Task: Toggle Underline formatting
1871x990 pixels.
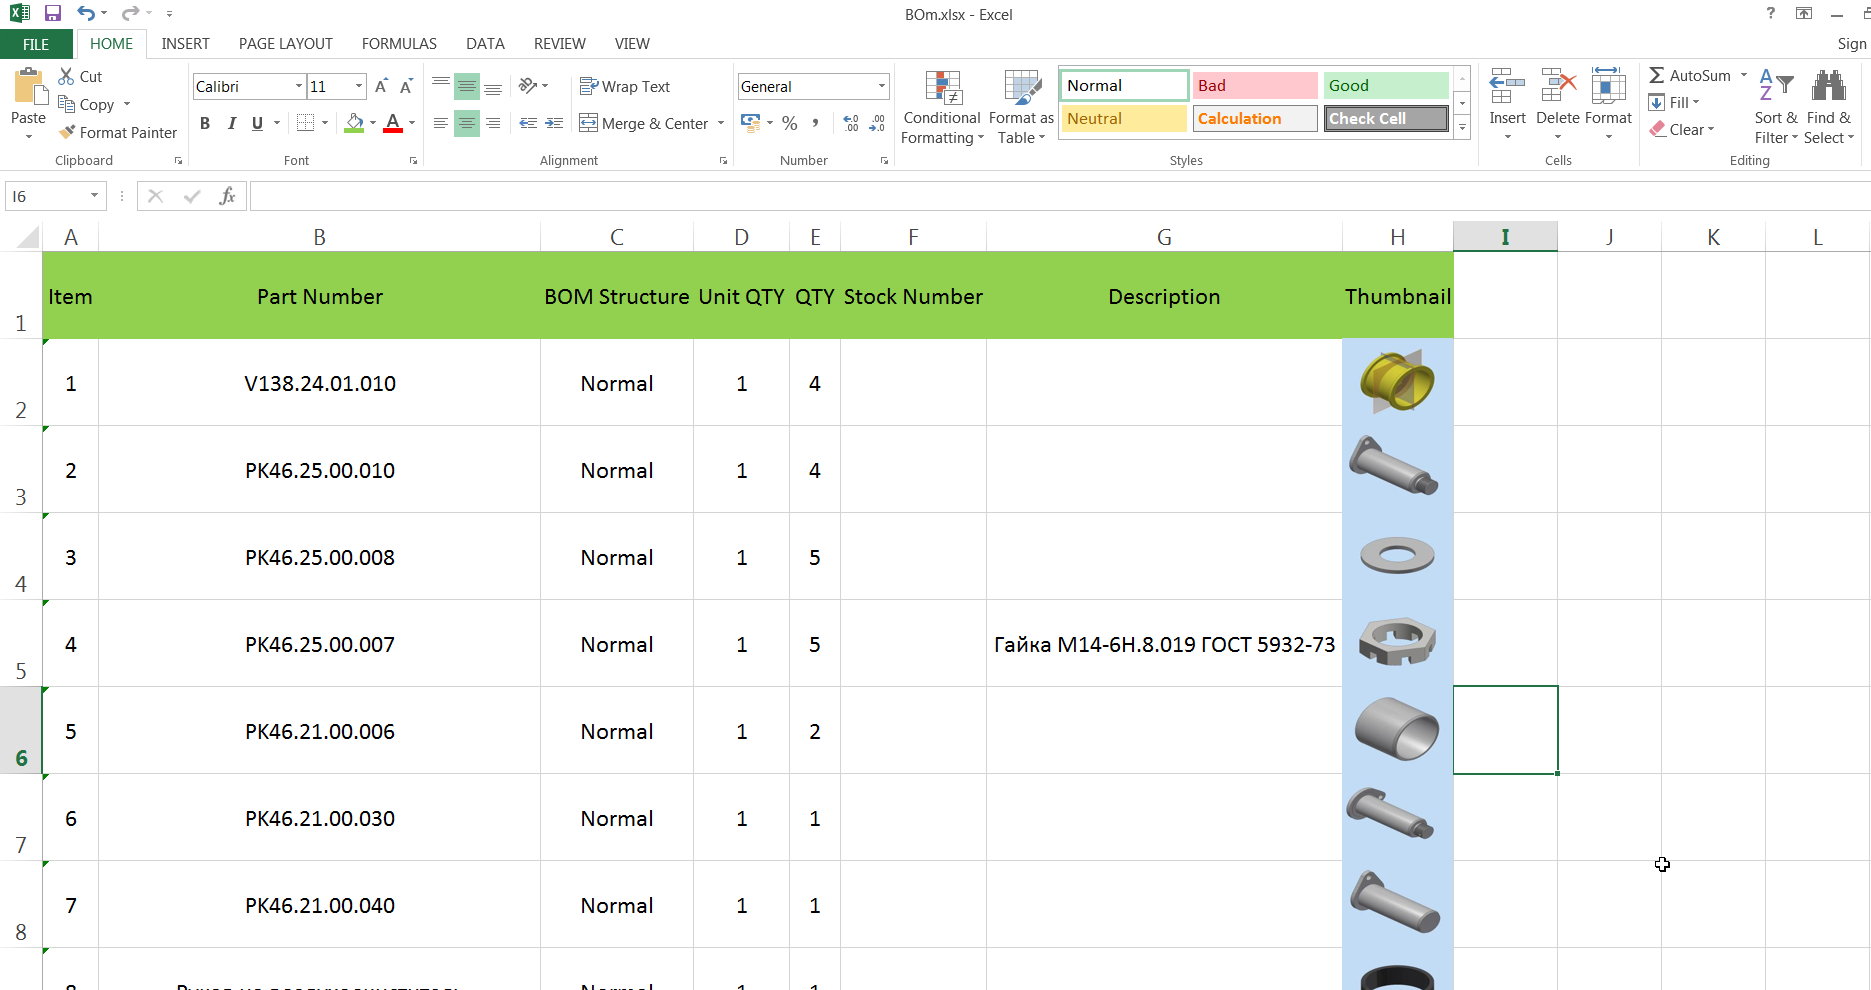Action: tap(255, 123)
